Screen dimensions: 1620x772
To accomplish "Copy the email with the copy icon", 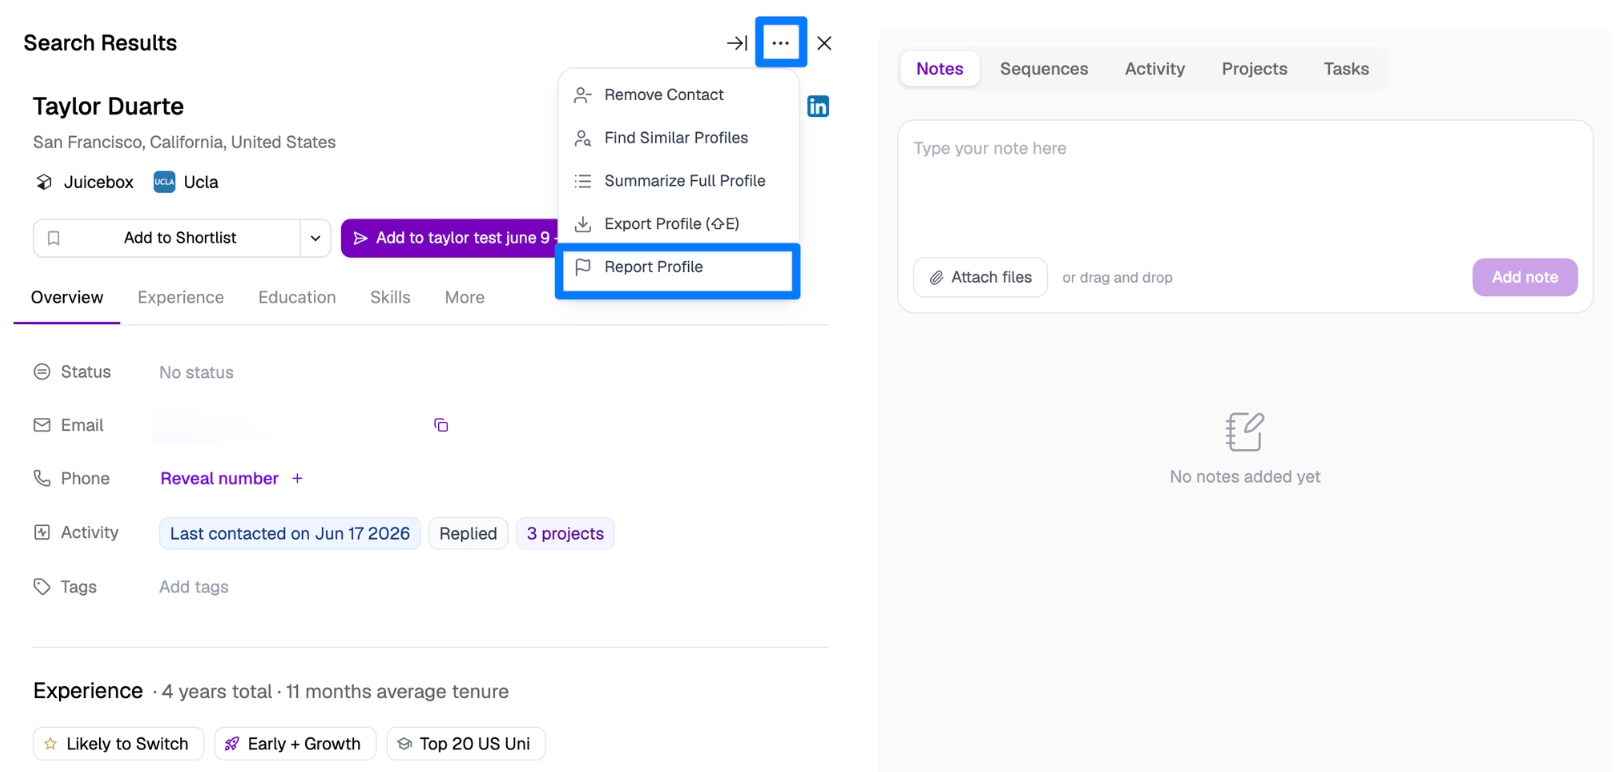I will [441, 425].
